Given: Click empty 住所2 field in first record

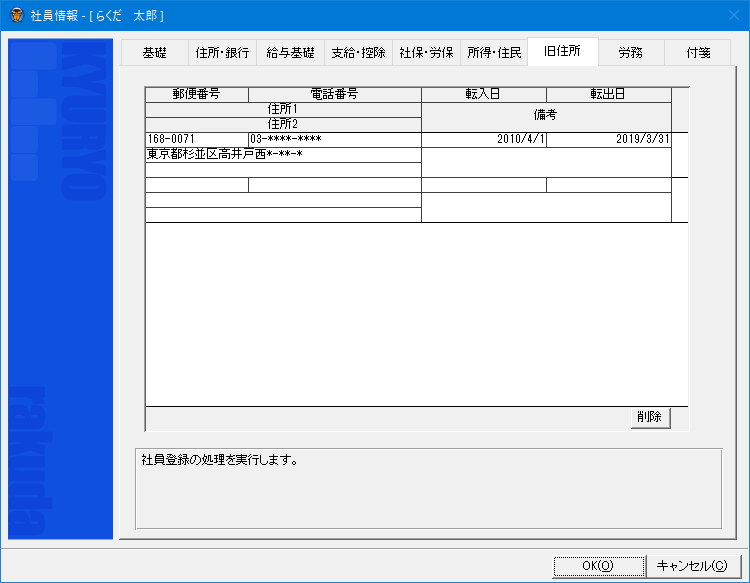Looking at the screenshot, I should click(283, 170).
